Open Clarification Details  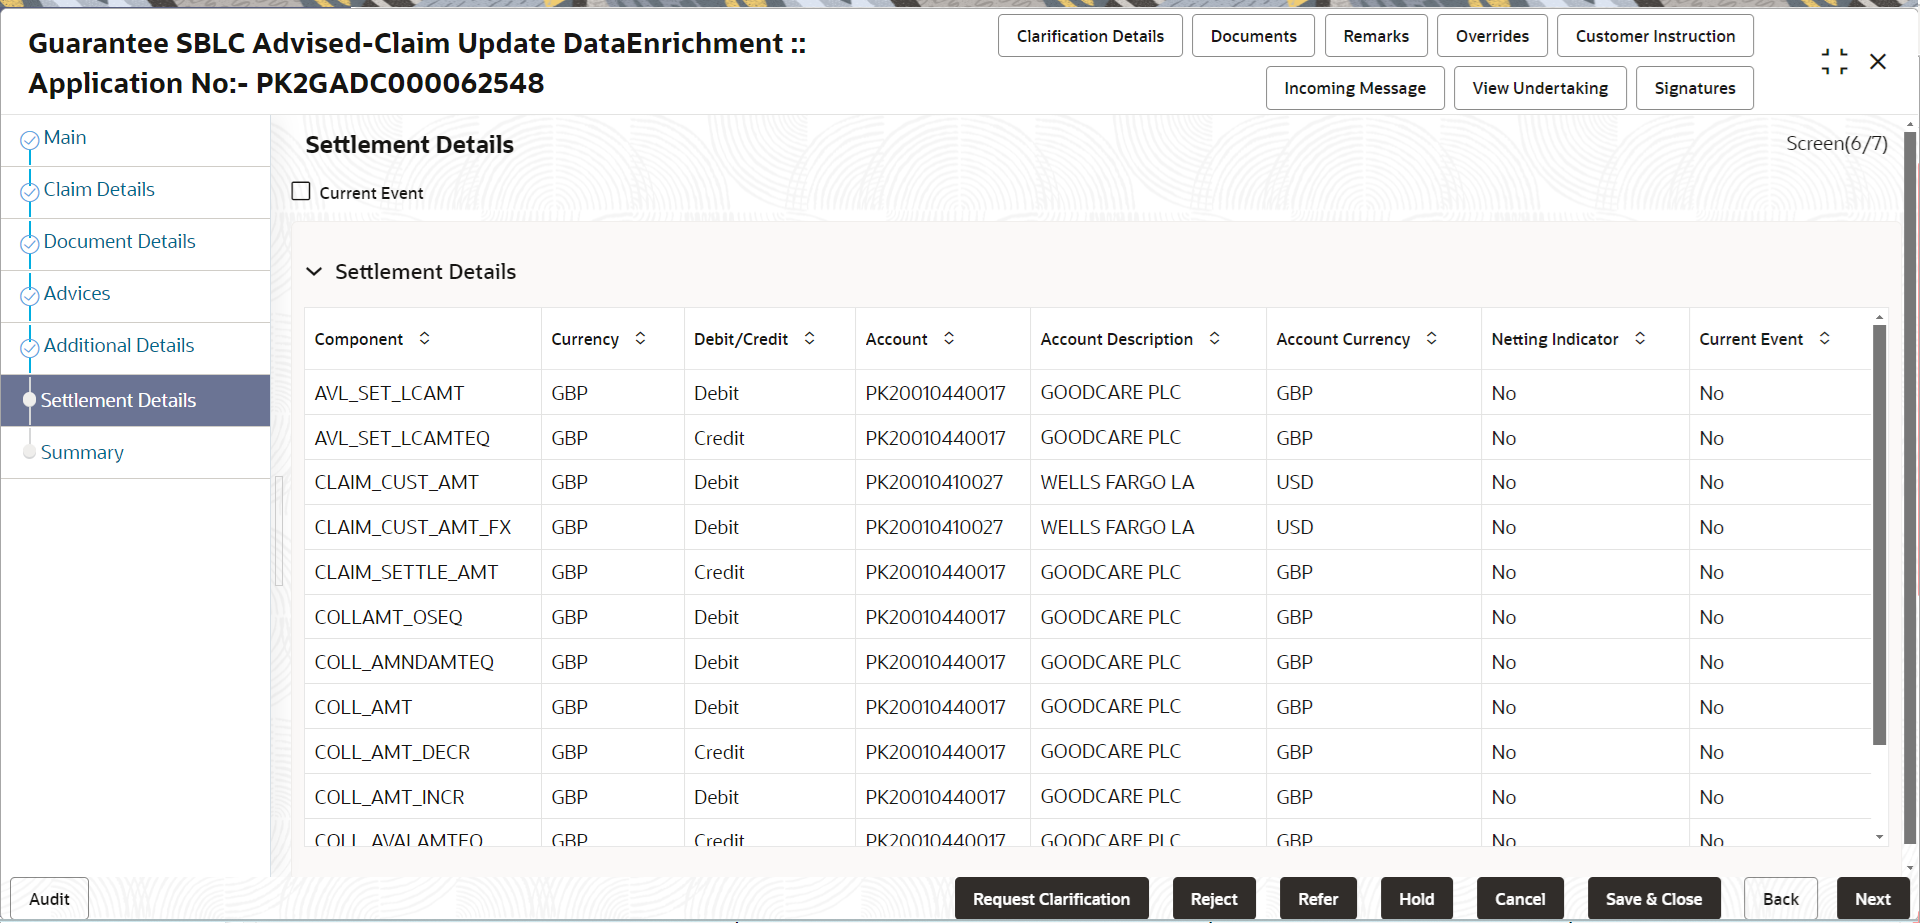[x=1090, y=36]
